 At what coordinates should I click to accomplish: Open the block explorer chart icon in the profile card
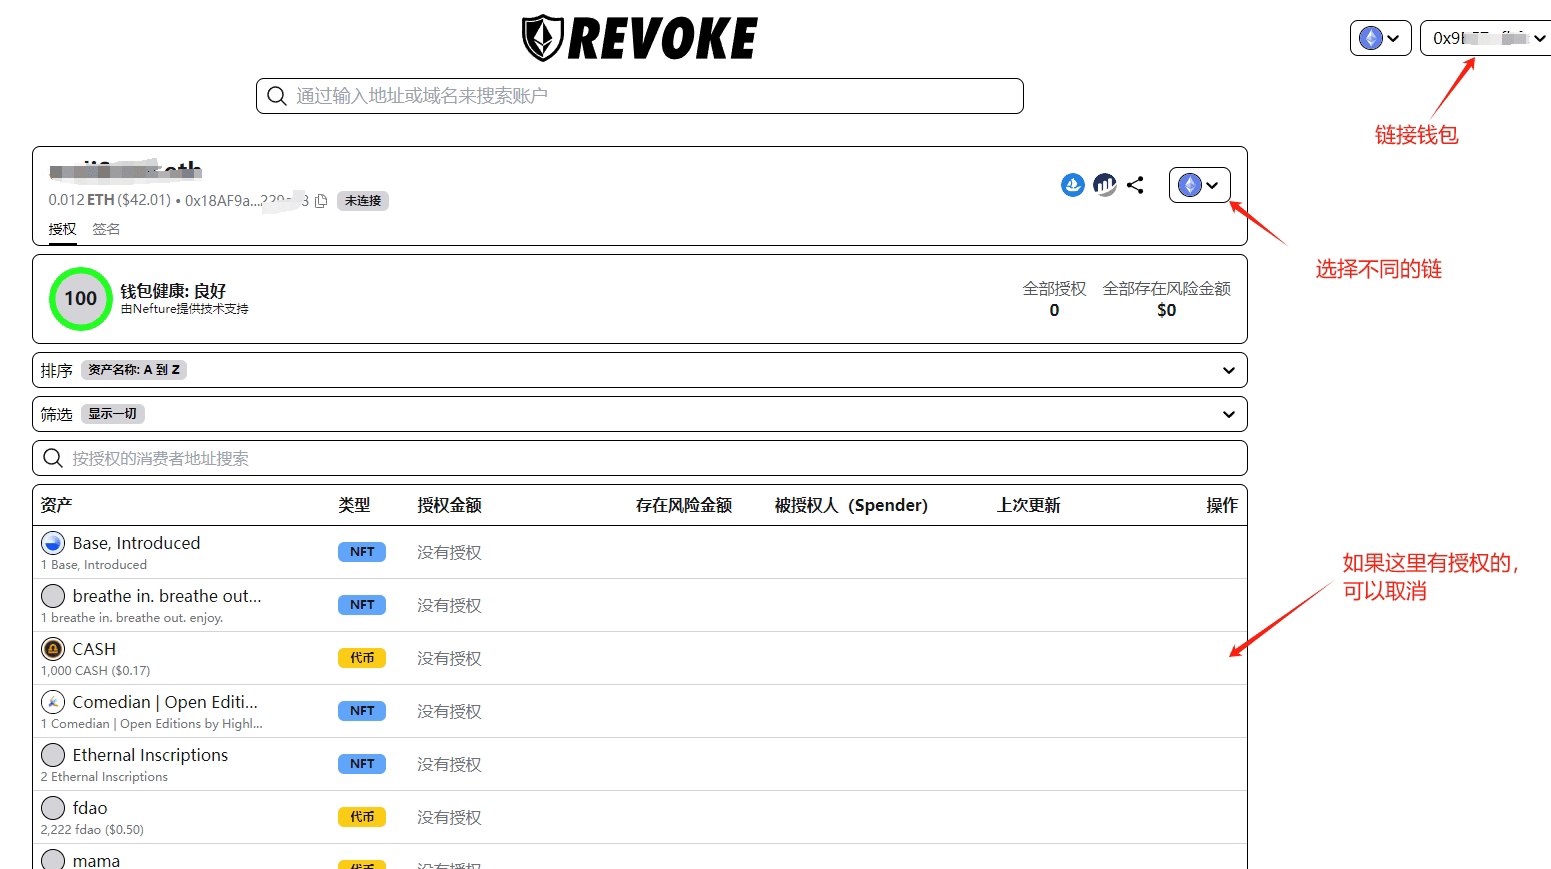point(1104,185)
